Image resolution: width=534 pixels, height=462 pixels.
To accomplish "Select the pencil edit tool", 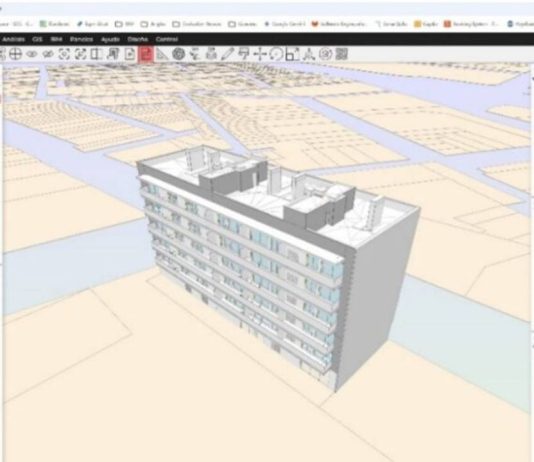I will coord(227,54).
